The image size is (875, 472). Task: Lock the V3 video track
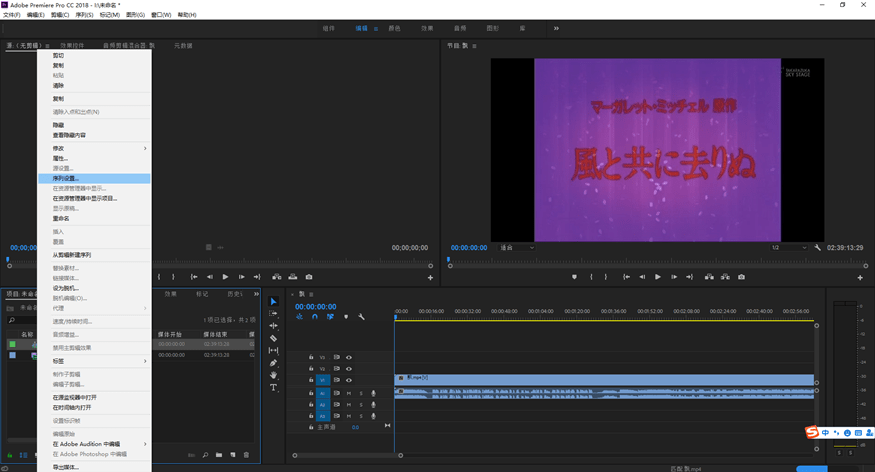point(311,356)
